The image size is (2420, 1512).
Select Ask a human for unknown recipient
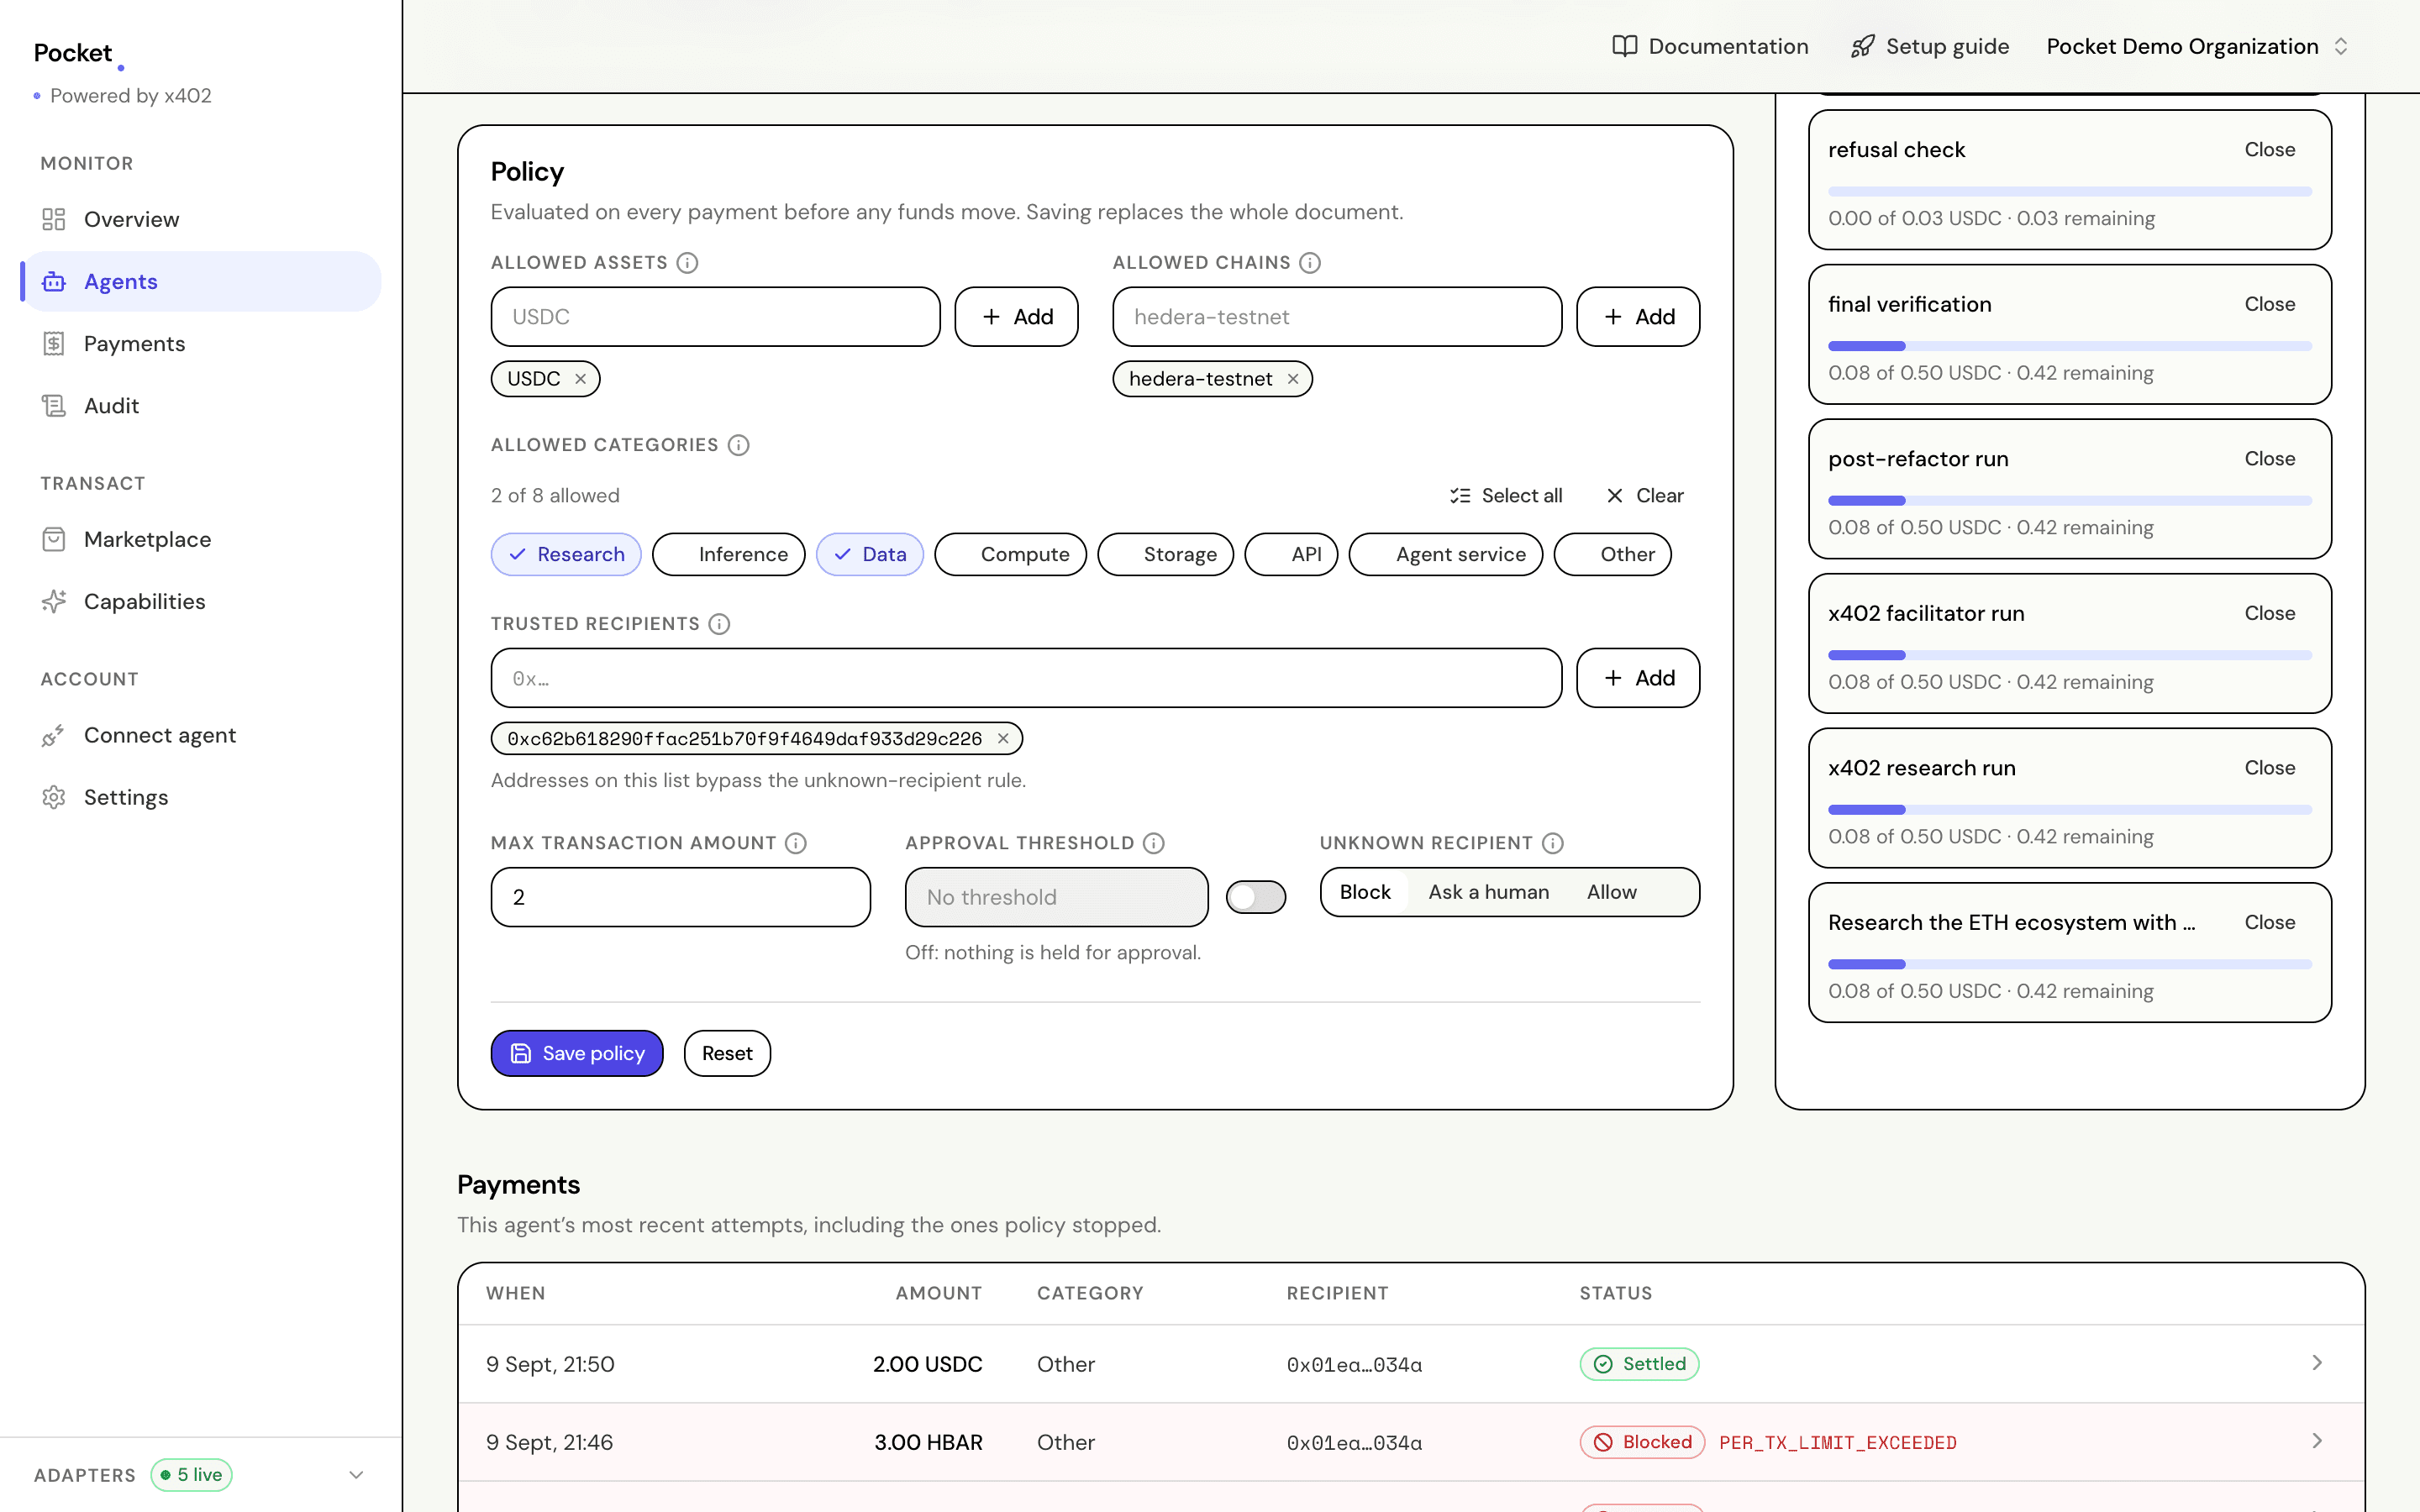point(1488,892)
